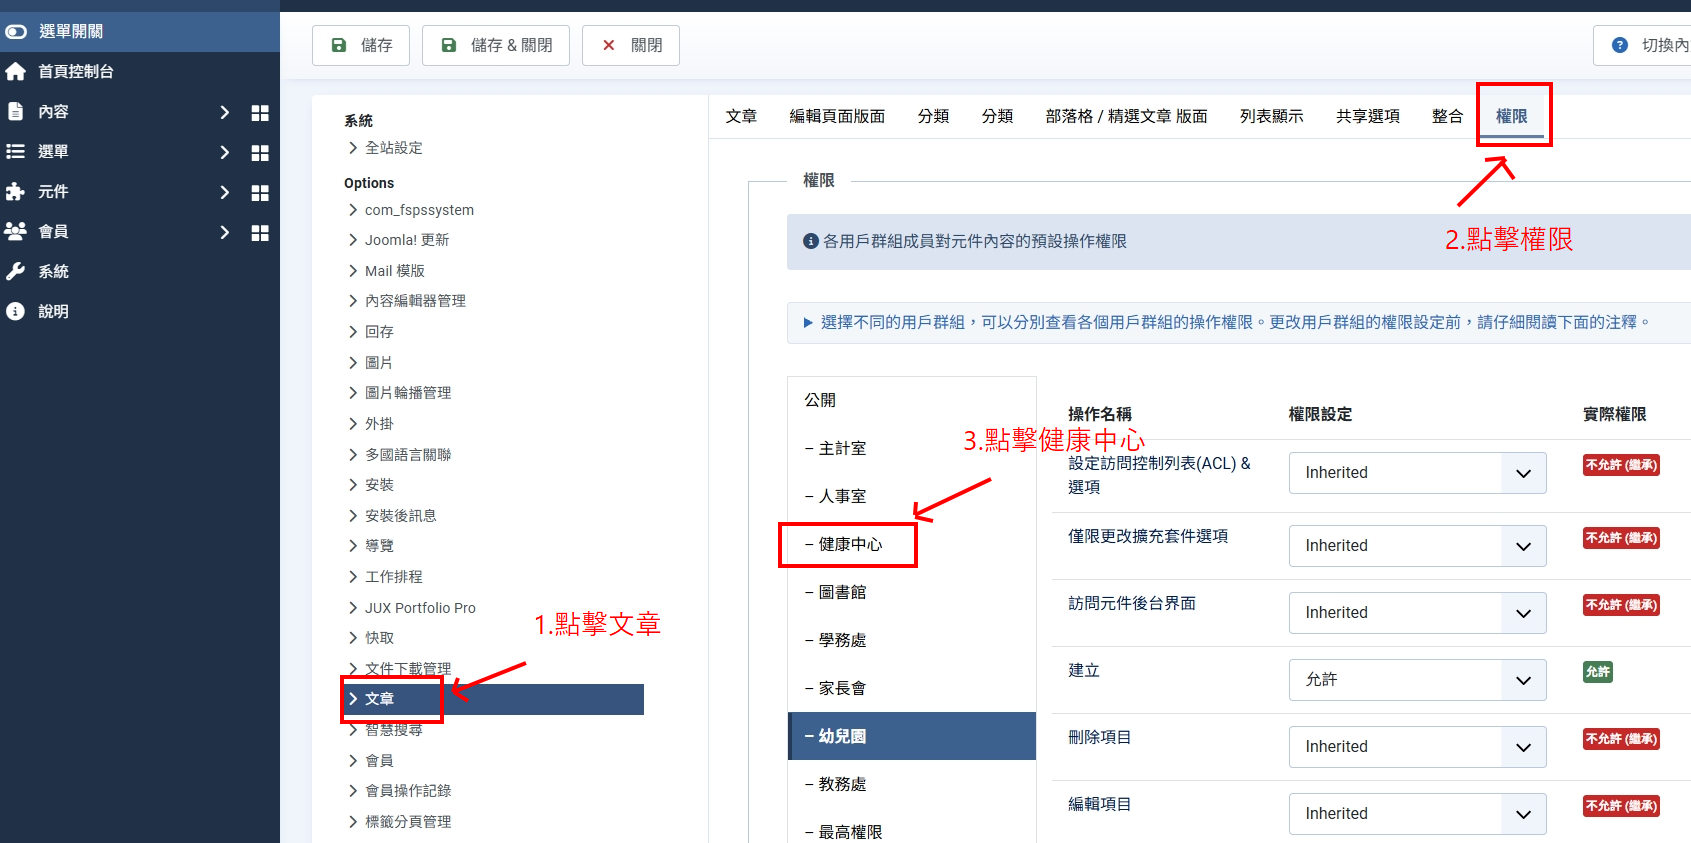Click the 儲存 save button
Viewport: 1691px width, 843px height.
tap(361, 46)
